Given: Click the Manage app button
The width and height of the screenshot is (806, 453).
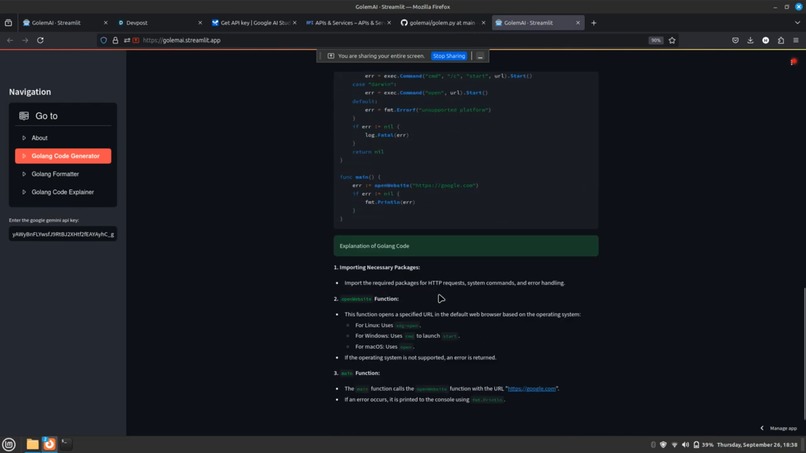Looking at the screenshot, I should [x=783, y=428].
